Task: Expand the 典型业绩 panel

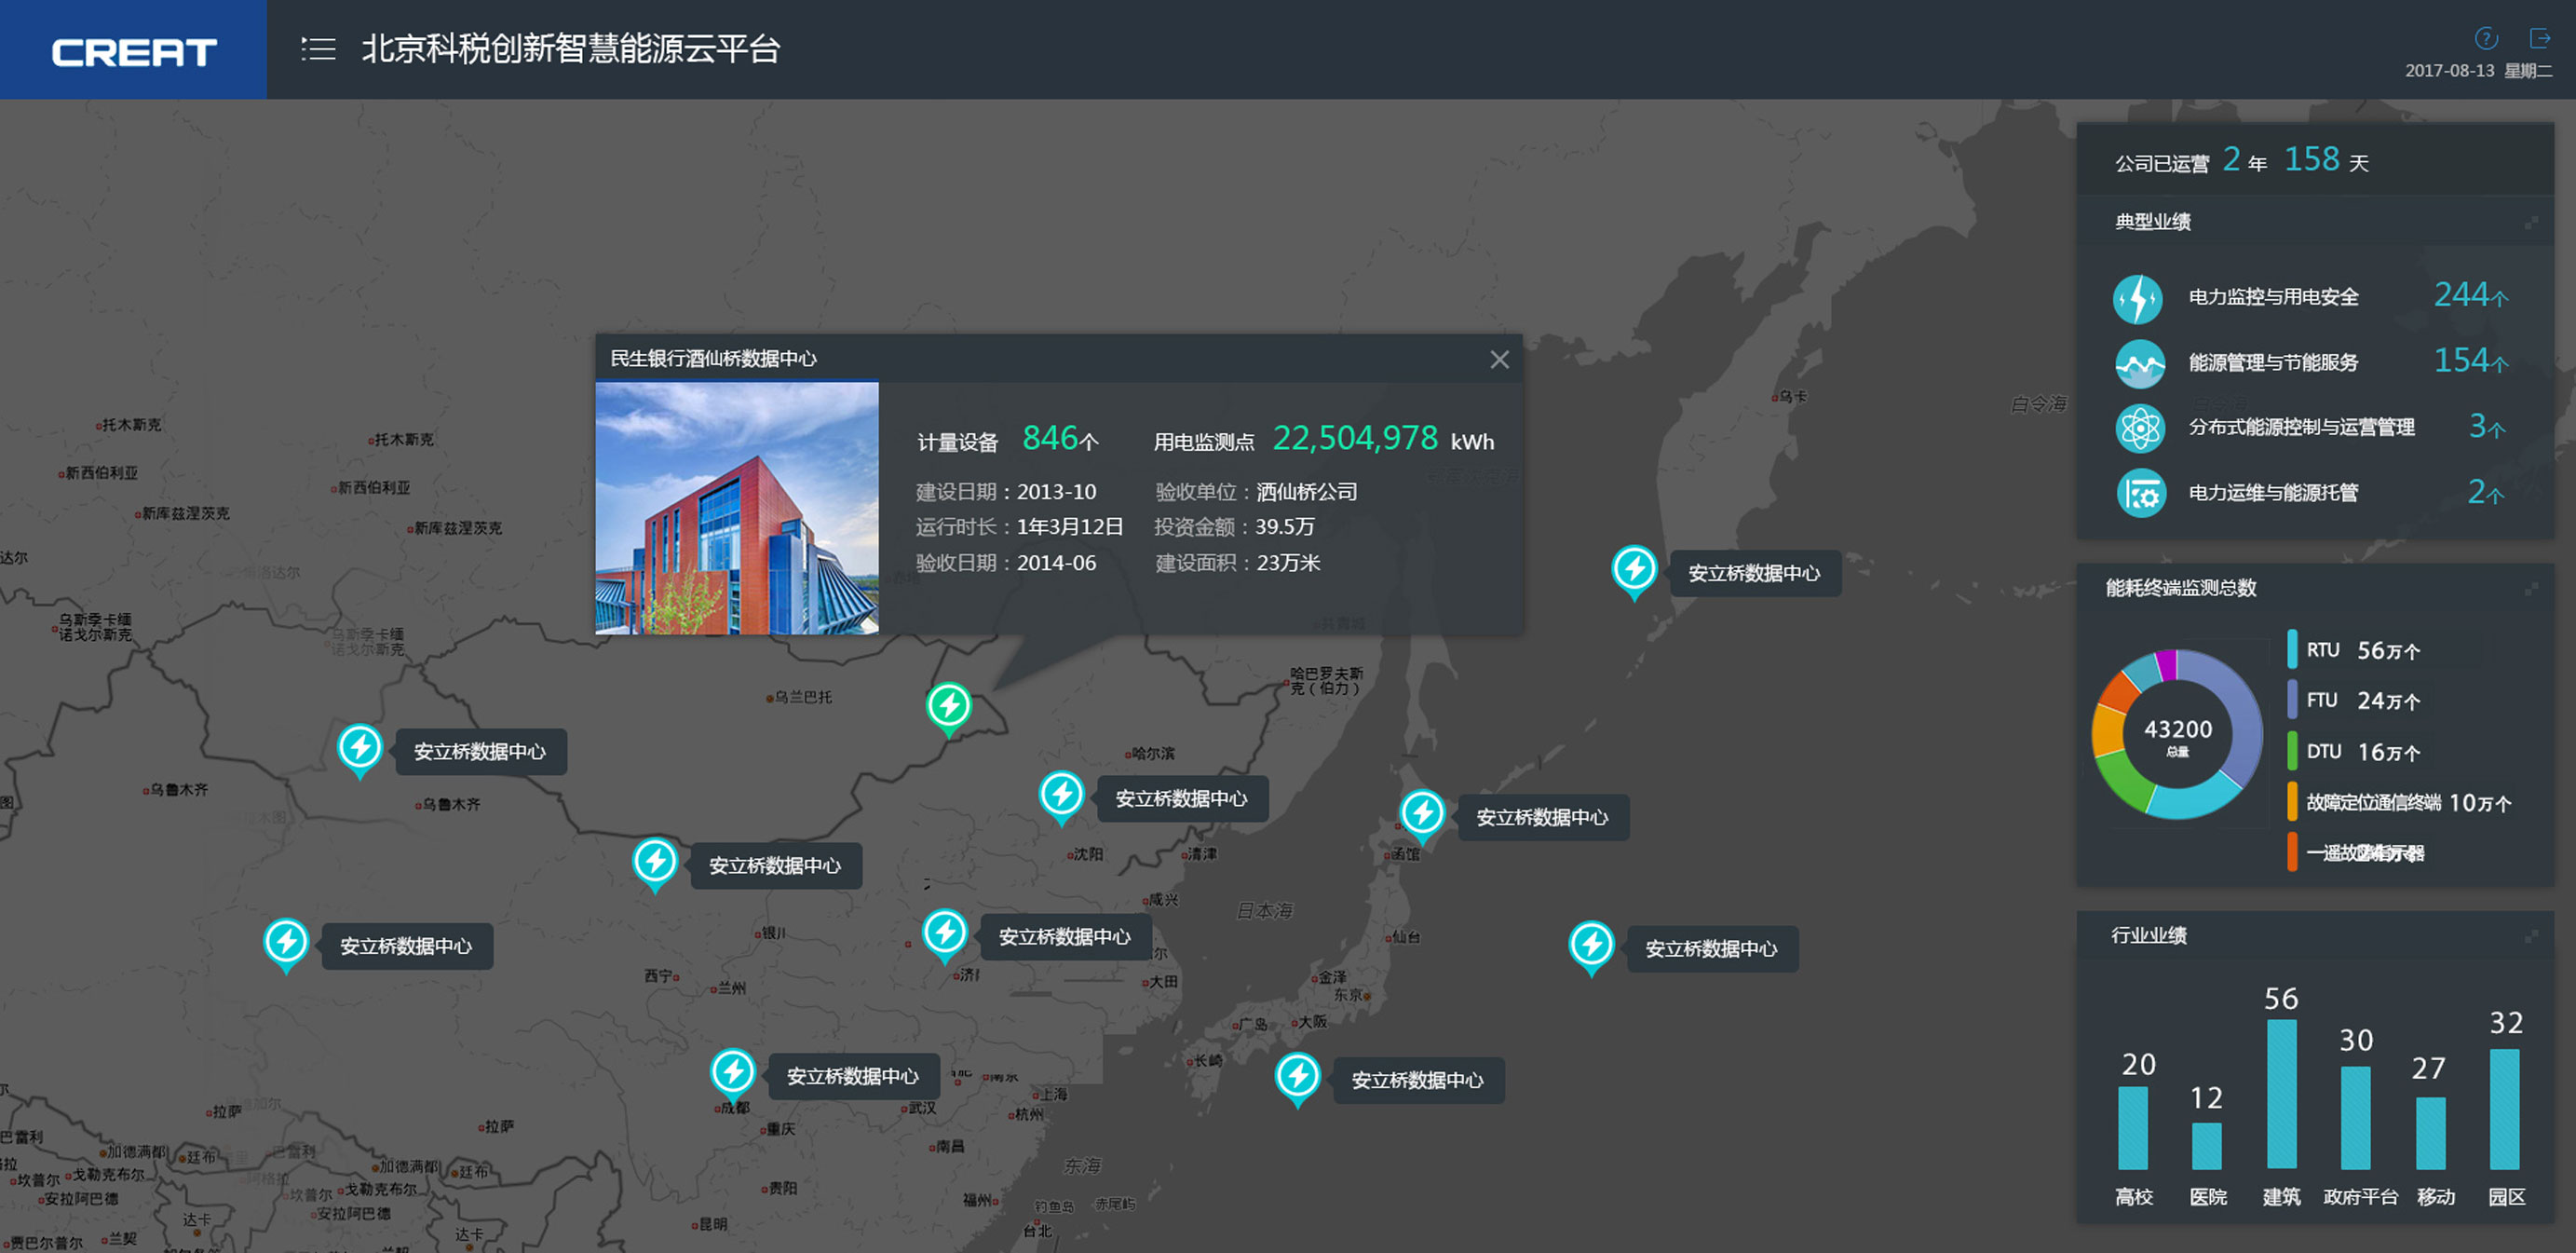Action: [2530, 222]
